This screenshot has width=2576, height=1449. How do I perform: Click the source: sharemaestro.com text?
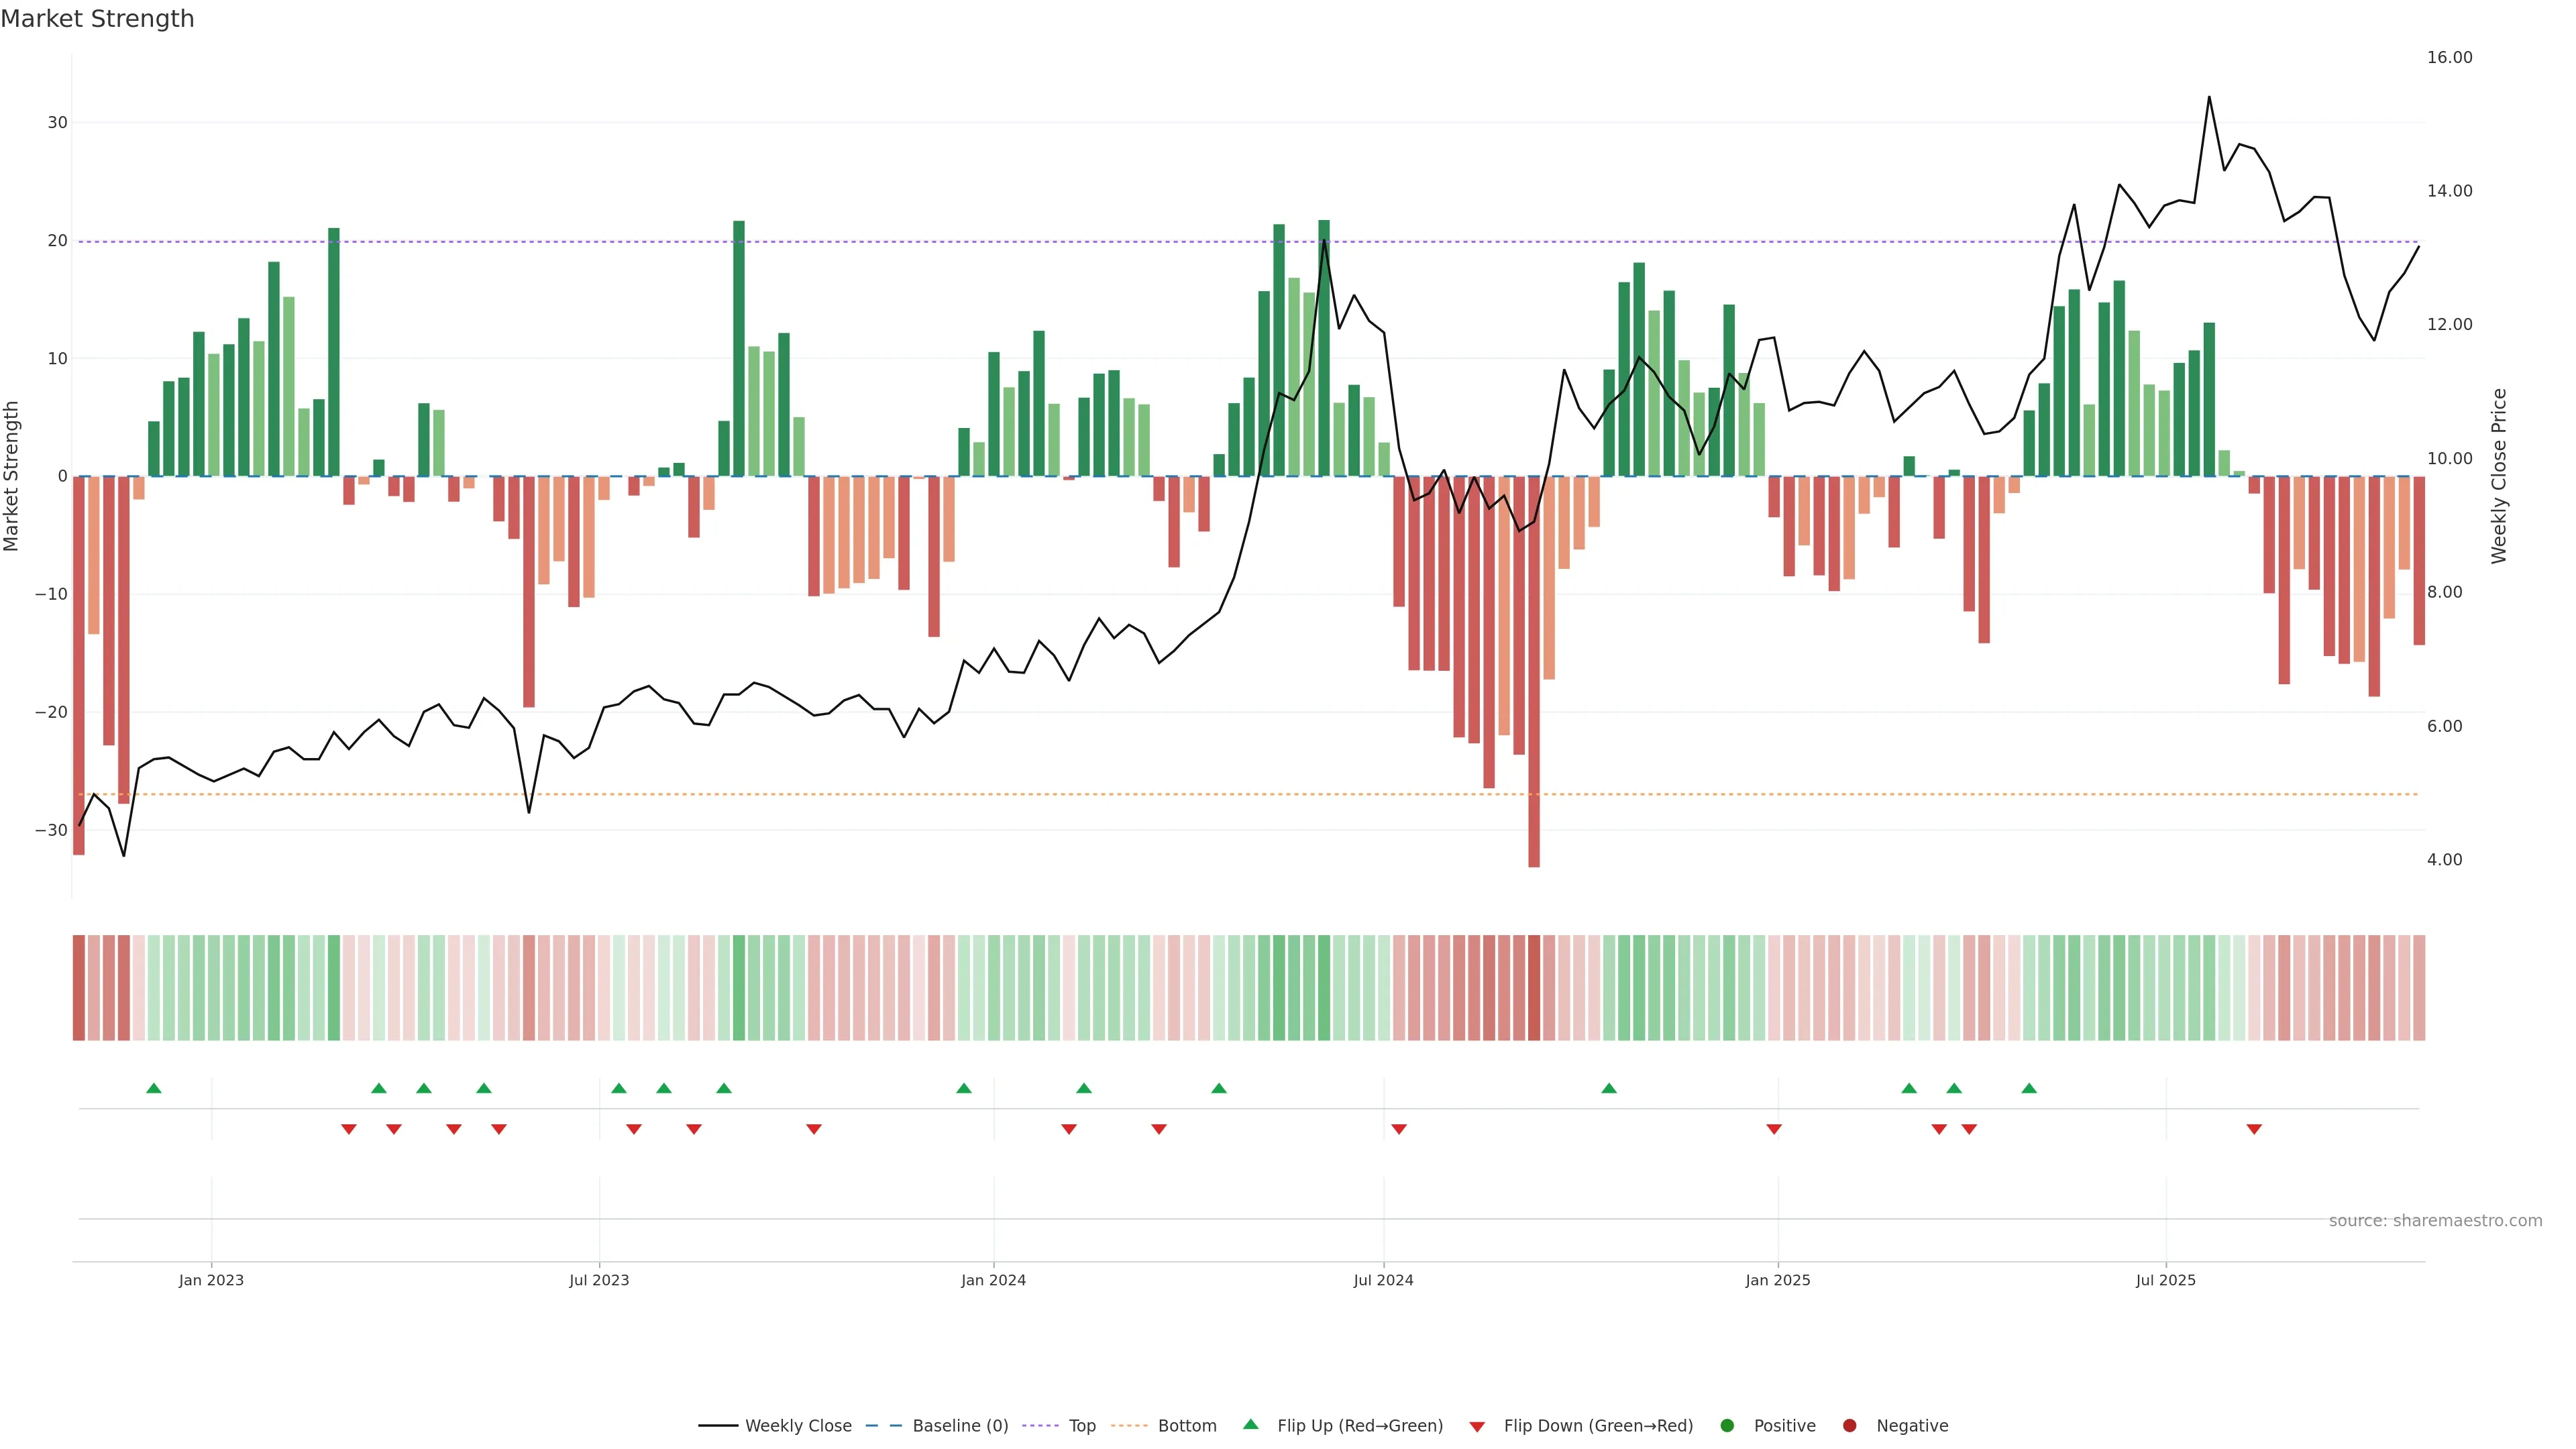click(x=2435, y=1221)
